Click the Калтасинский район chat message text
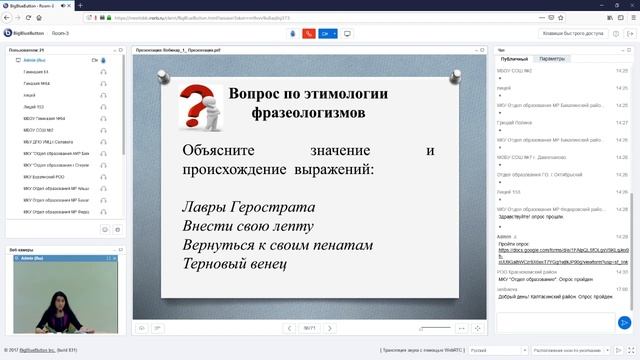 pyautogui.click(x=555, y=297)
